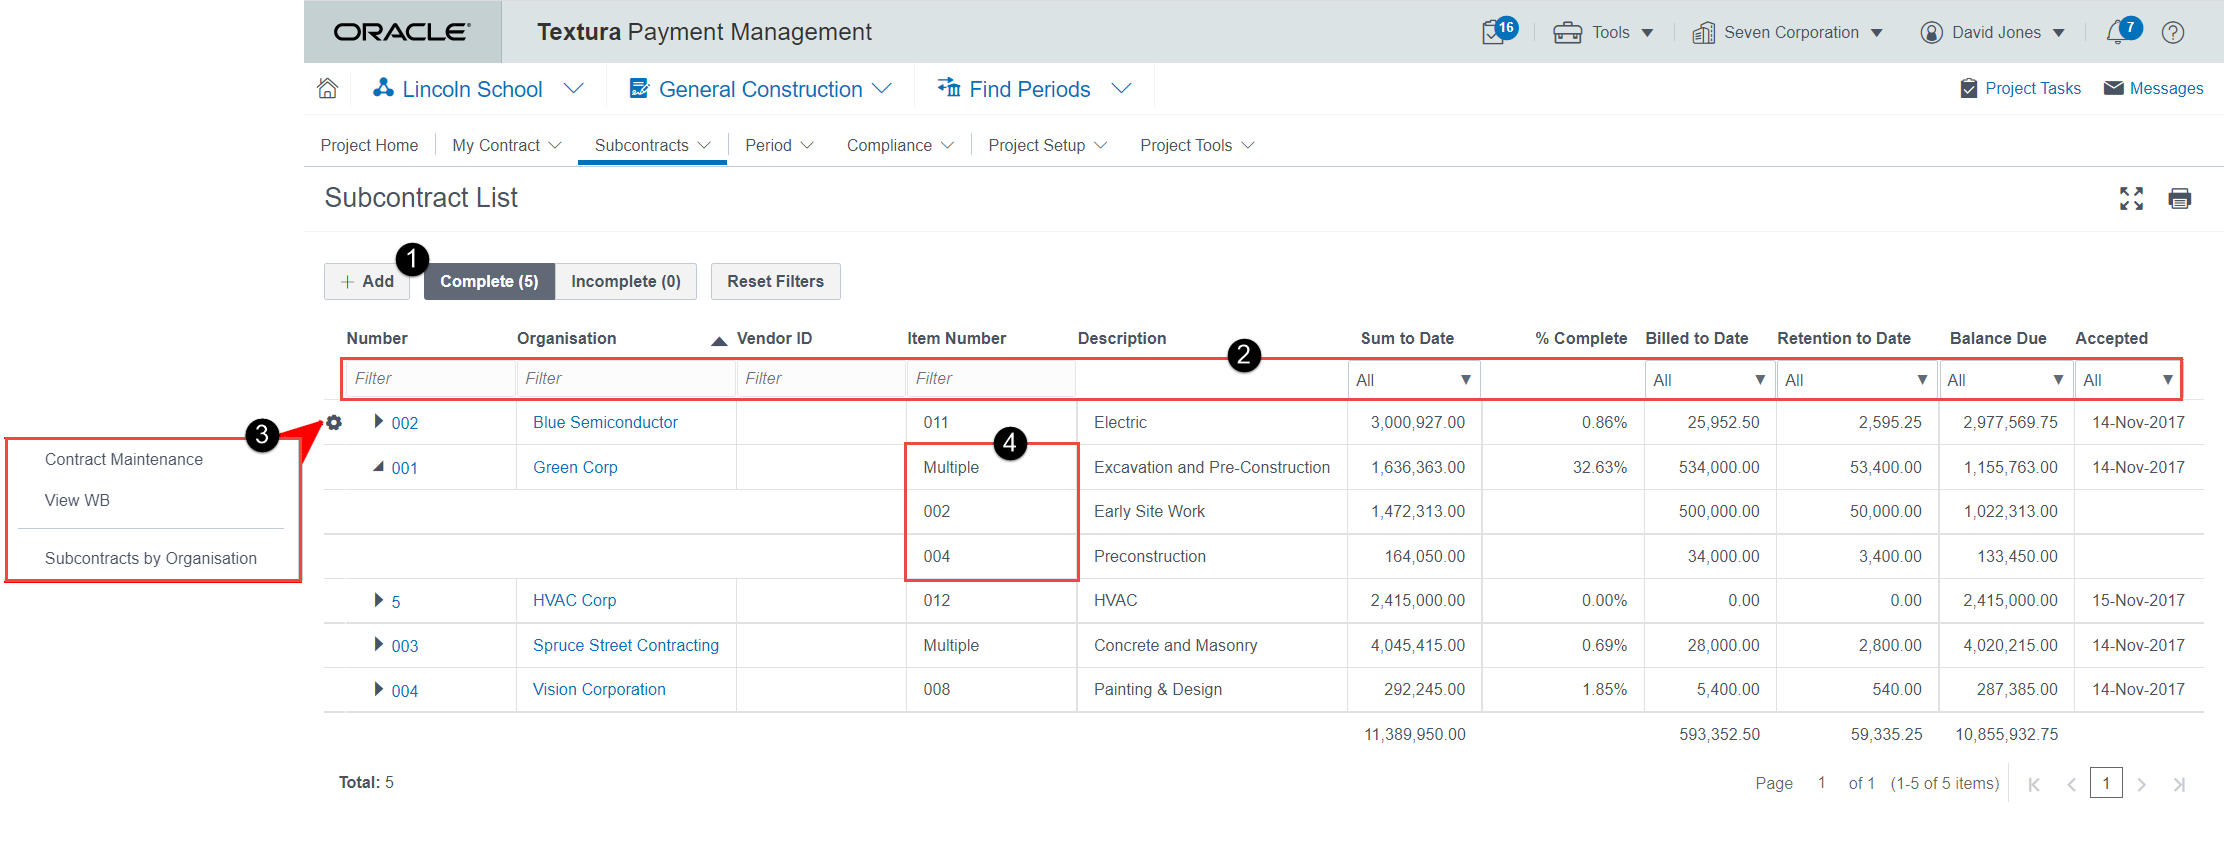
Task: Select View WB from the menu
Action: pyautogui.click(x=77, y=500)
